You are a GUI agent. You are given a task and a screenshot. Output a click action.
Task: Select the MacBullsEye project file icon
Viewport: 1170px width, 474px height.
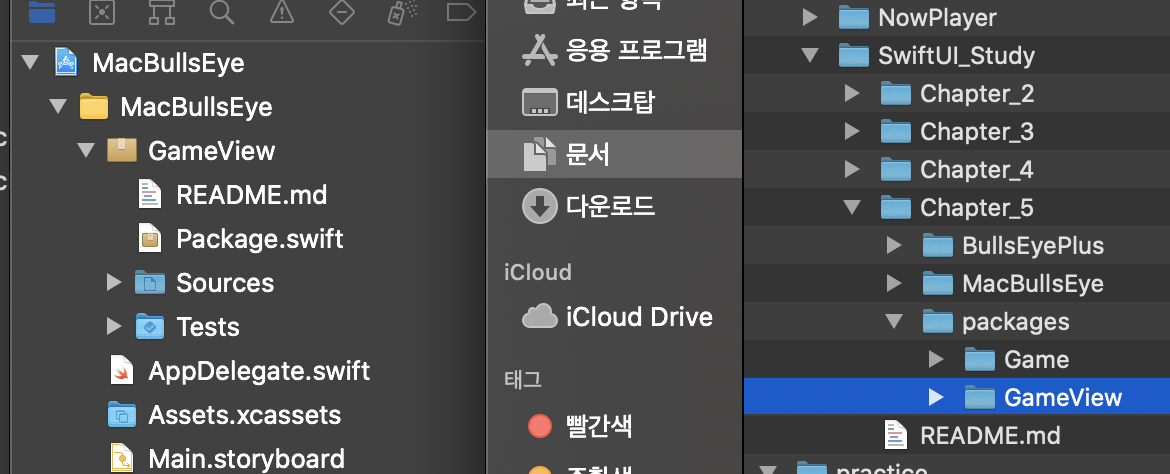[66, 63]
